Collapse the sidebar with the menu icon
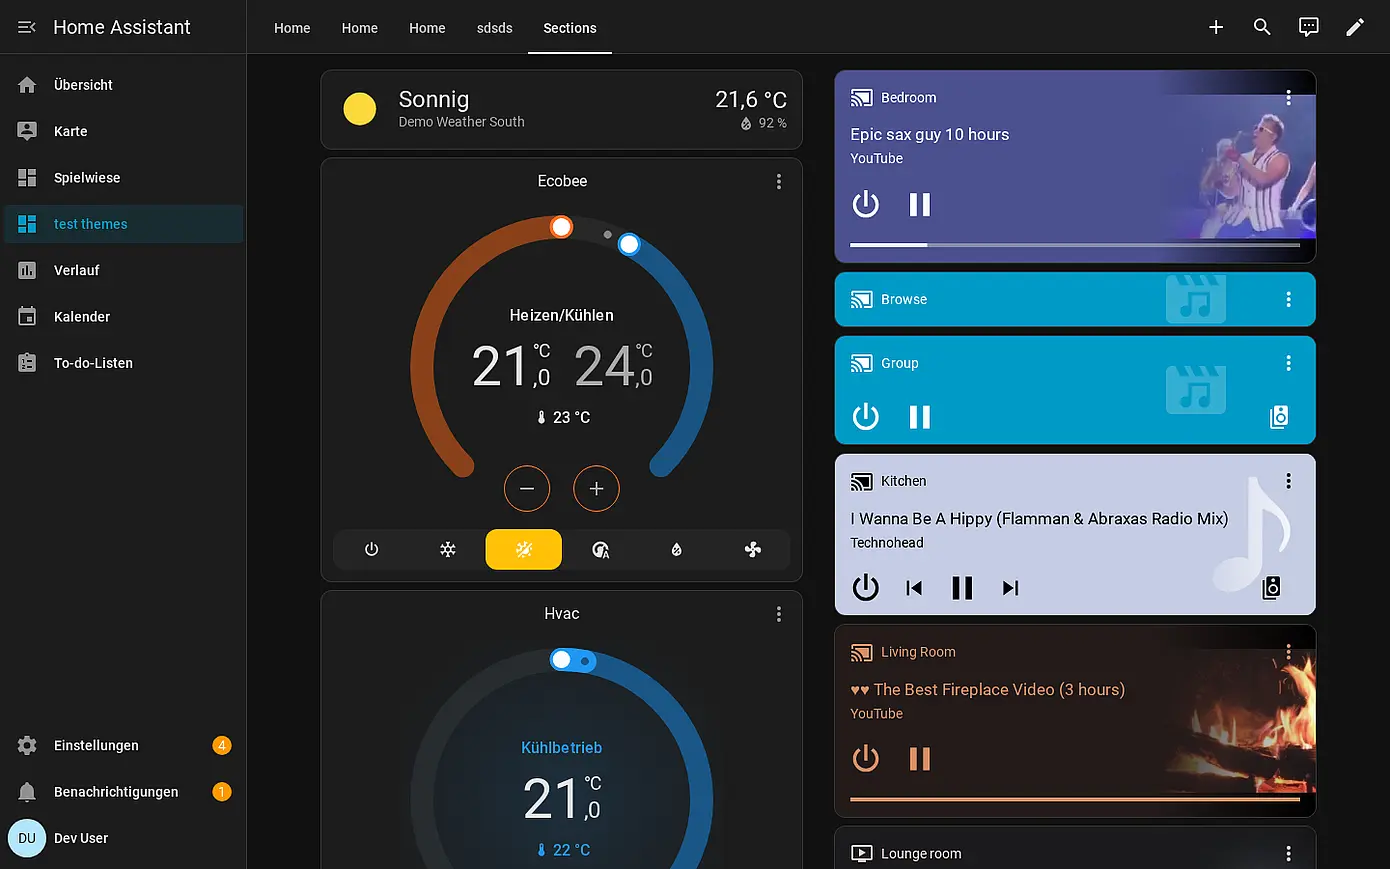 [27, 27]
